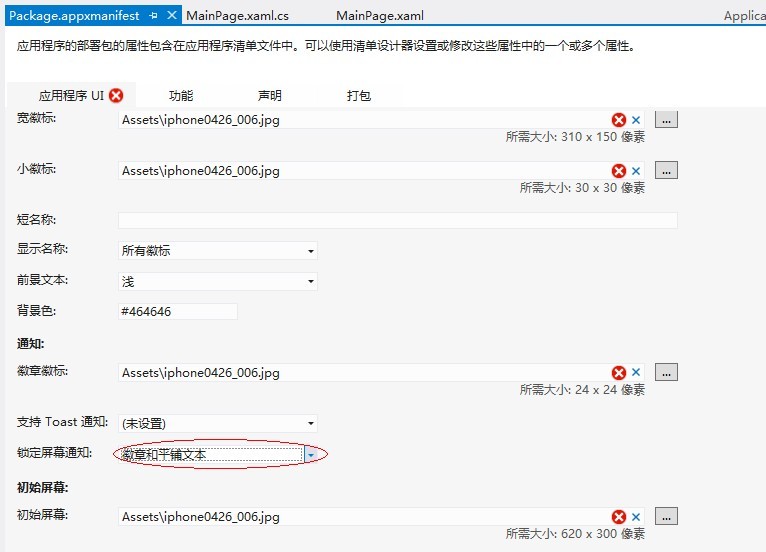The height and width of the screenshot is (552, 766).
Task: Click the 短名称 text field
Action: tap(398, 220)
